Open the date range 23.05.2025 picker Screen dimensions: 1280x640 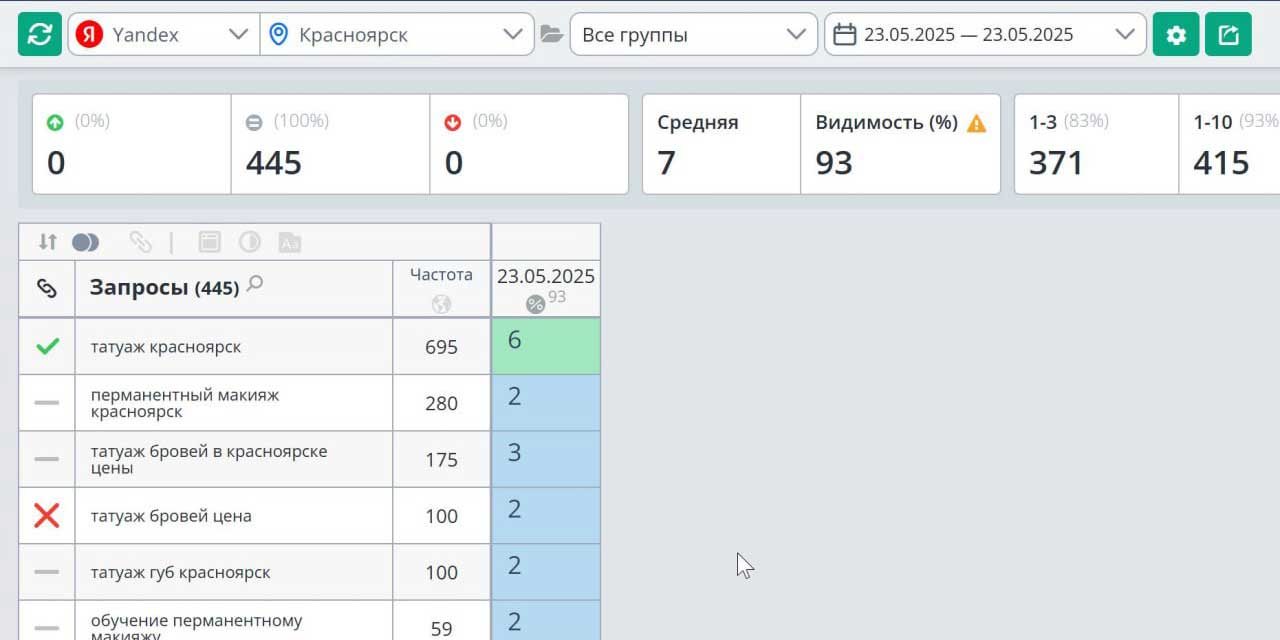[x=984, y=35]
